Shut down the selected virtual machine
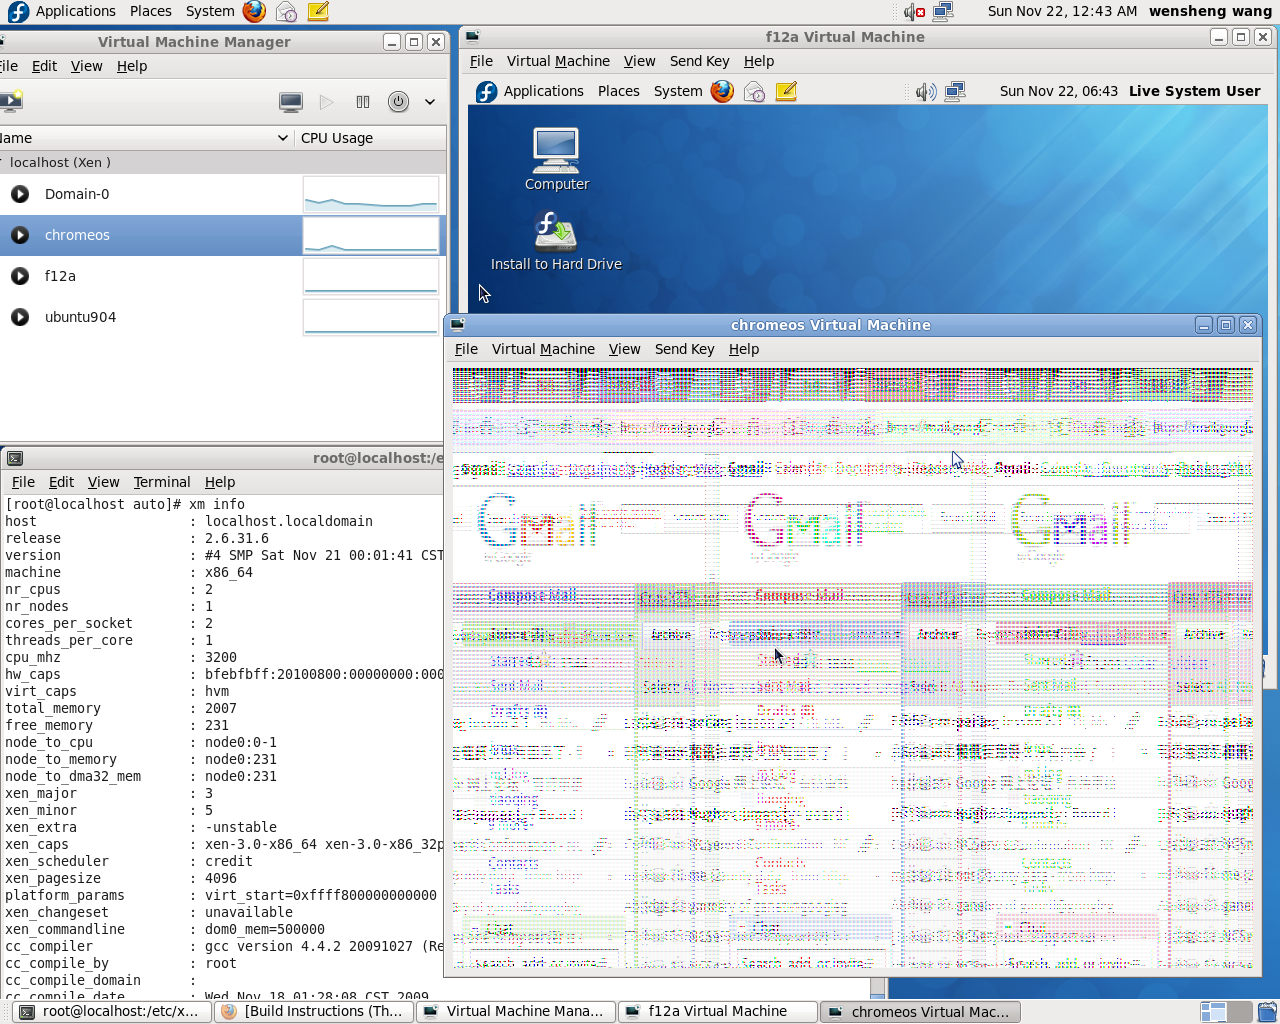The image size is (1280, 1024). [x=398, y=102]
